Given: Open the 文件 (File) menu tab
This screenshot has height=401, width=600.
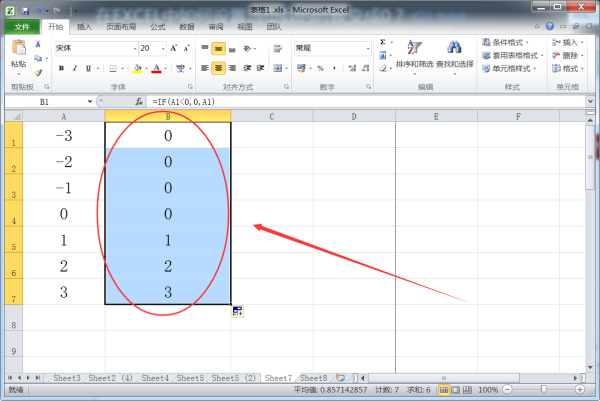Looking at the screenshot, I should coord(21,27).
